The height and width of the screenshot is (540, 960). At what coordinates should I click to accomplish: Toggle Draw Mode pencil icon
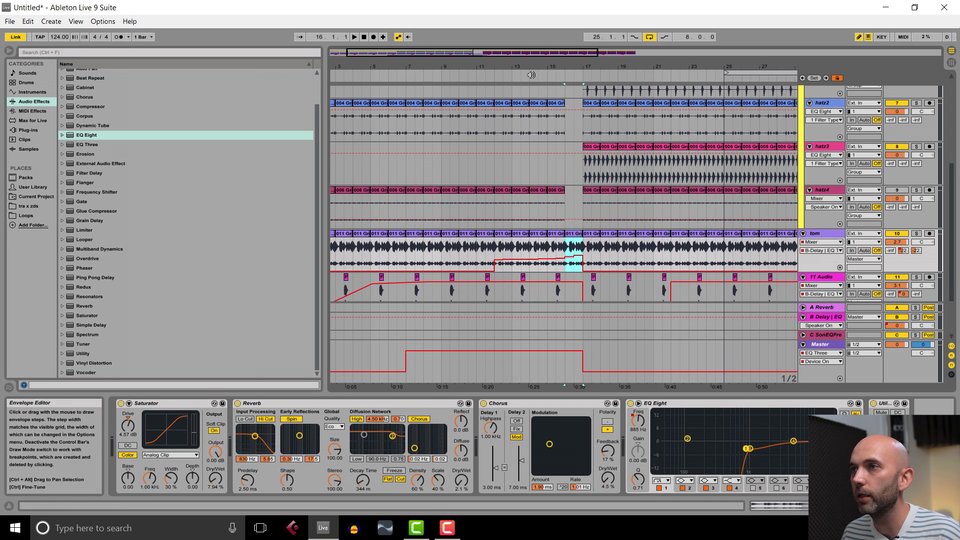coord(858,37)
